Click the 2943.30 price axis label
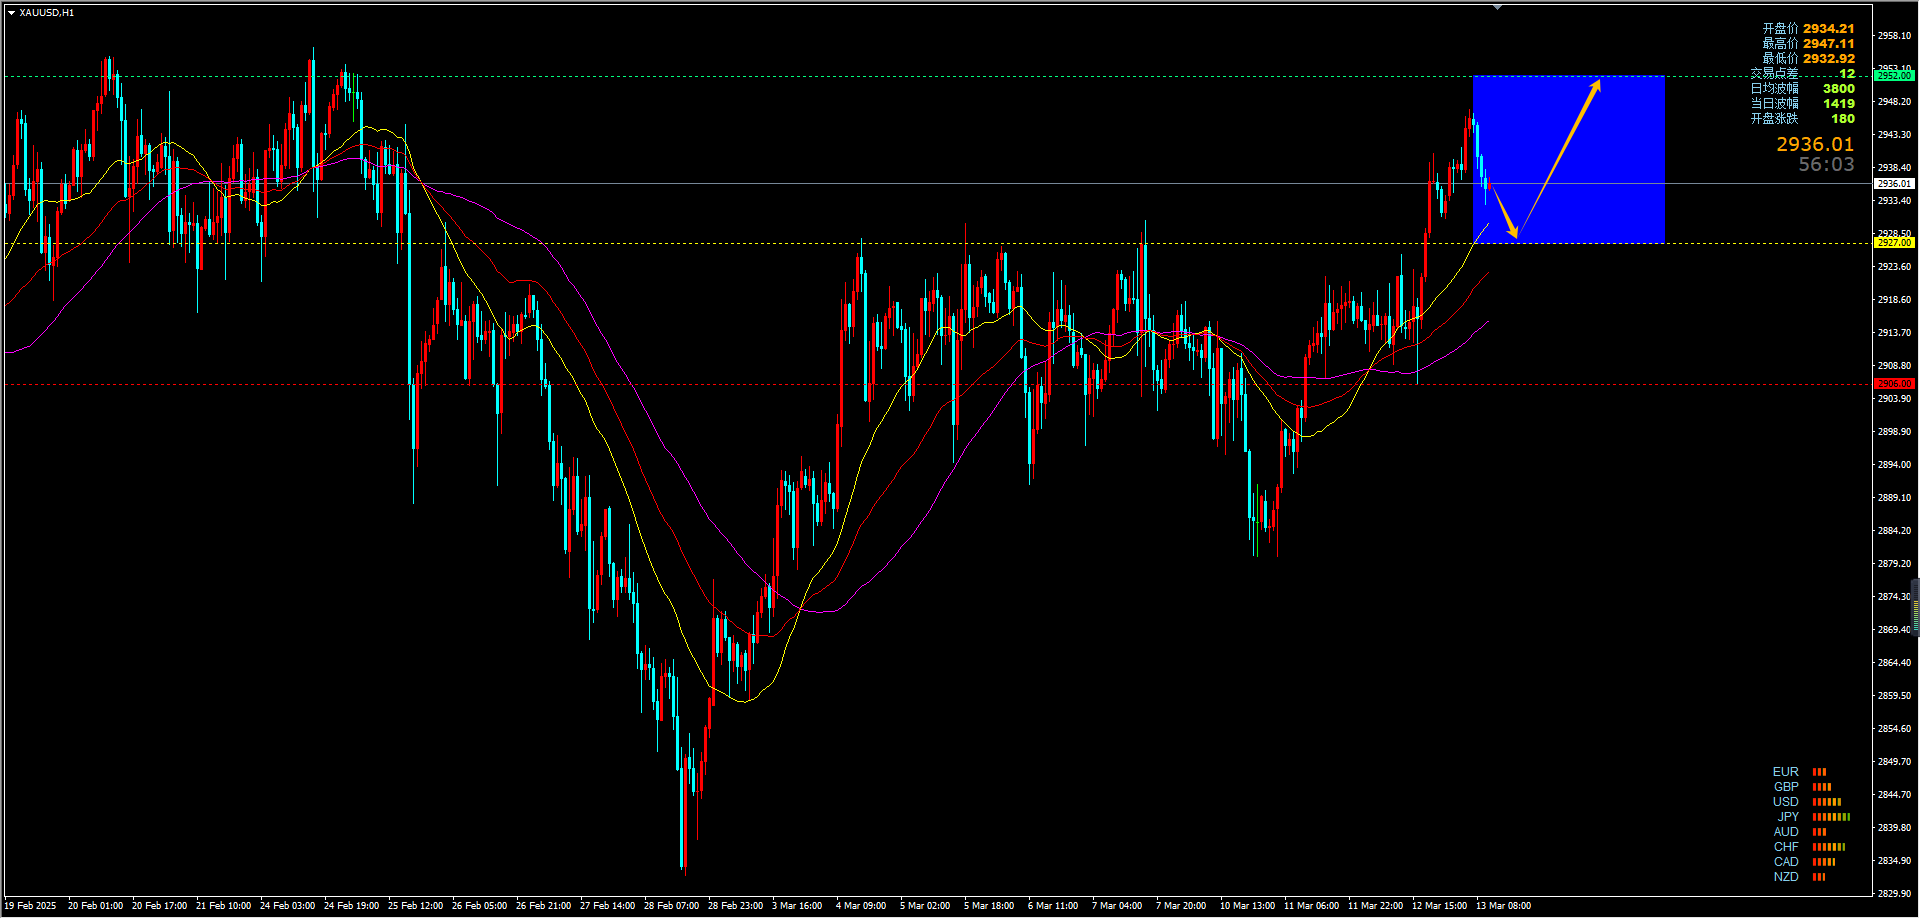Image resolution: width=1920 pixels, height=919 pixels. pyautogui.click(x=1894, y=135)
